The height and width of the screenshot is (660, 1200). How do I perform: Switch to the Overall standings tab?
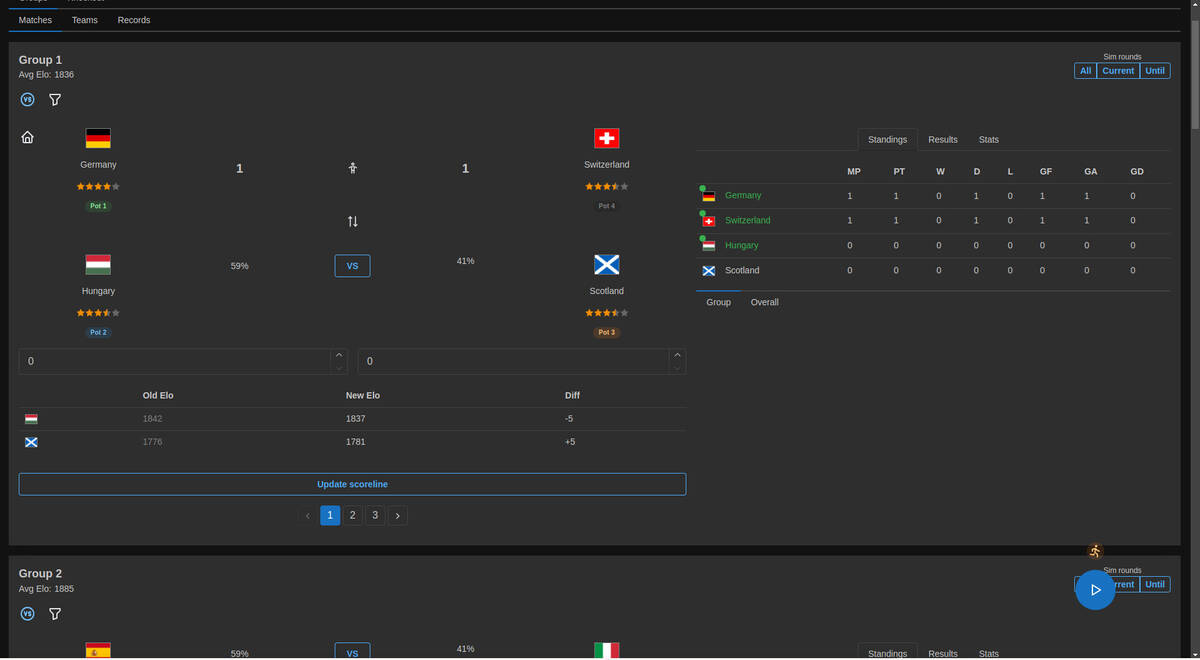point(764,302)
